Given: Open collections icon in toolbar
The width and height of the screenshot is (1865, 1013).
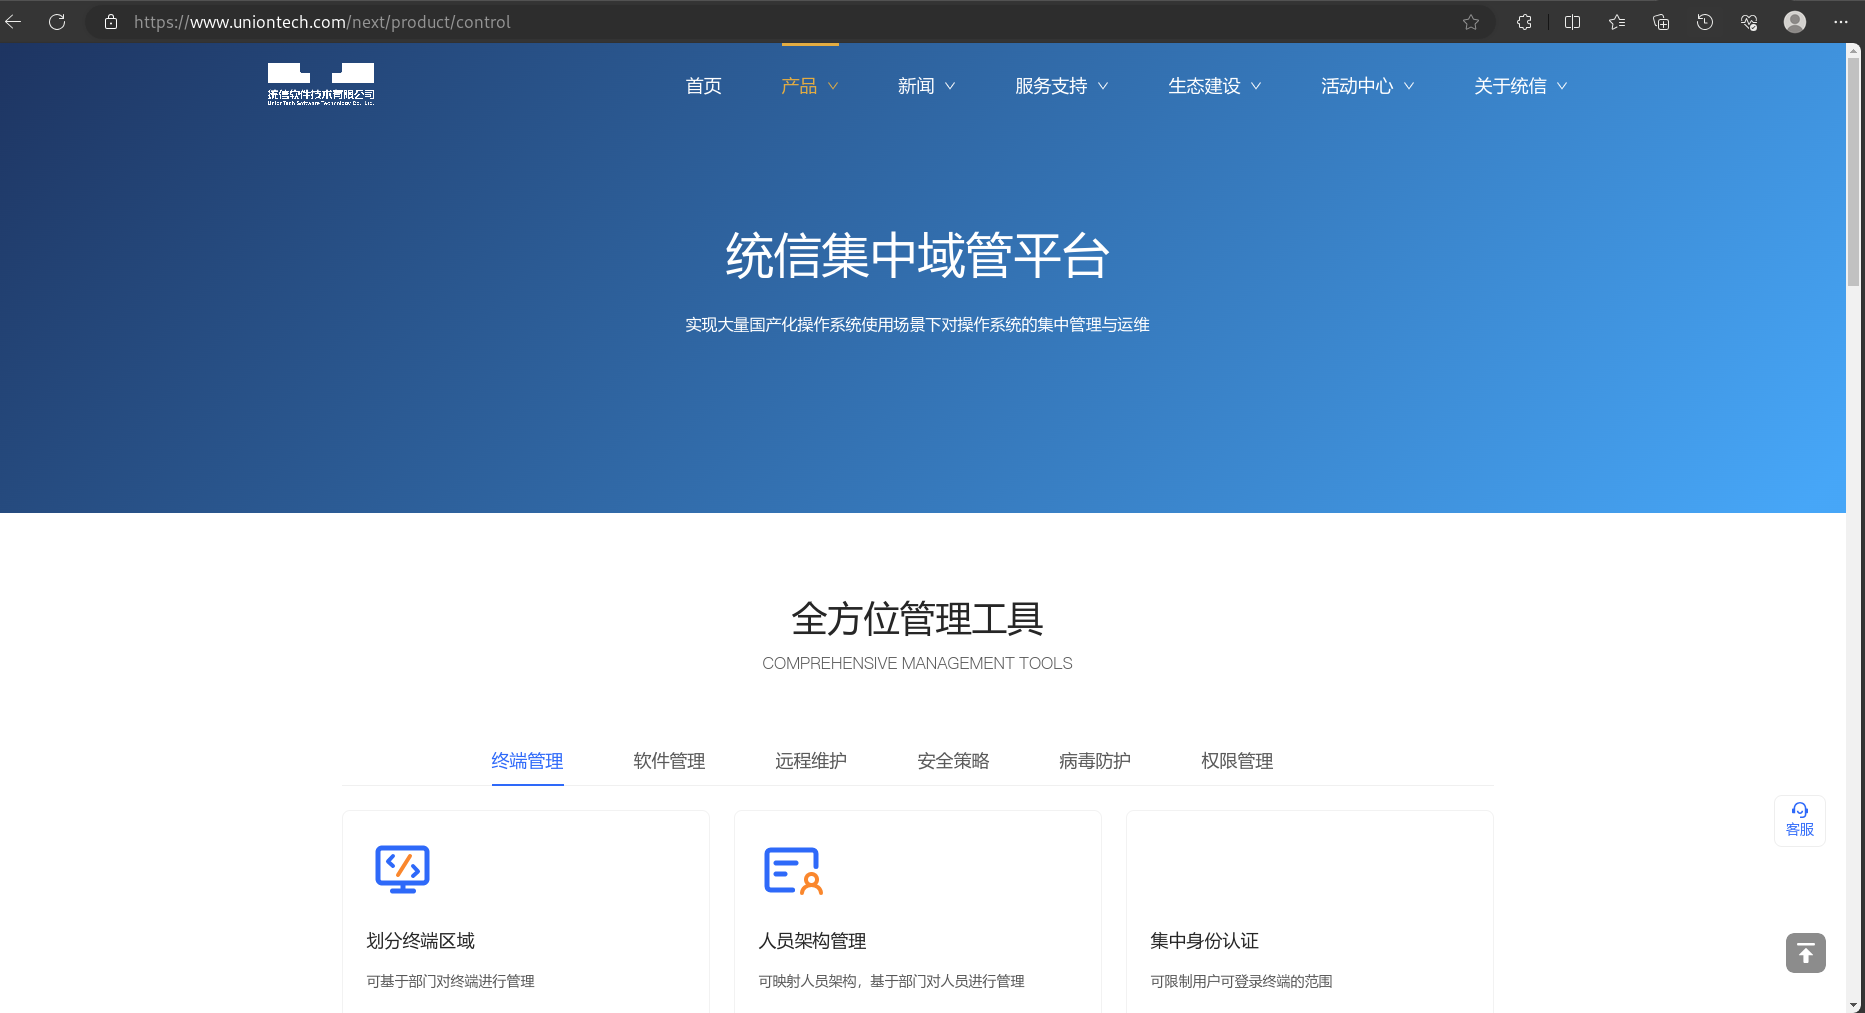Looking at the screenshot, I should 1661,22.
